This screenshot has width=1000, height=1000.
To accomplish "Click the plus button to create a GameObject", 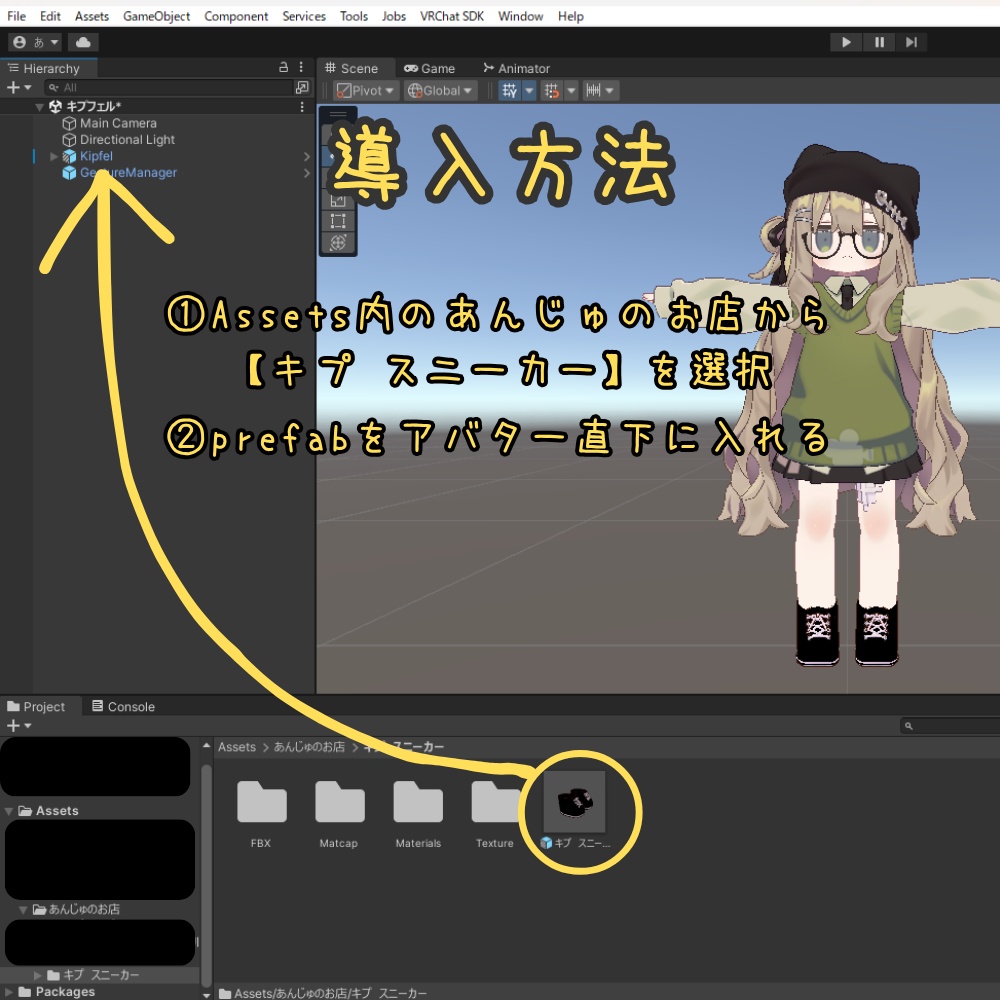I will [x=12, y=87].
